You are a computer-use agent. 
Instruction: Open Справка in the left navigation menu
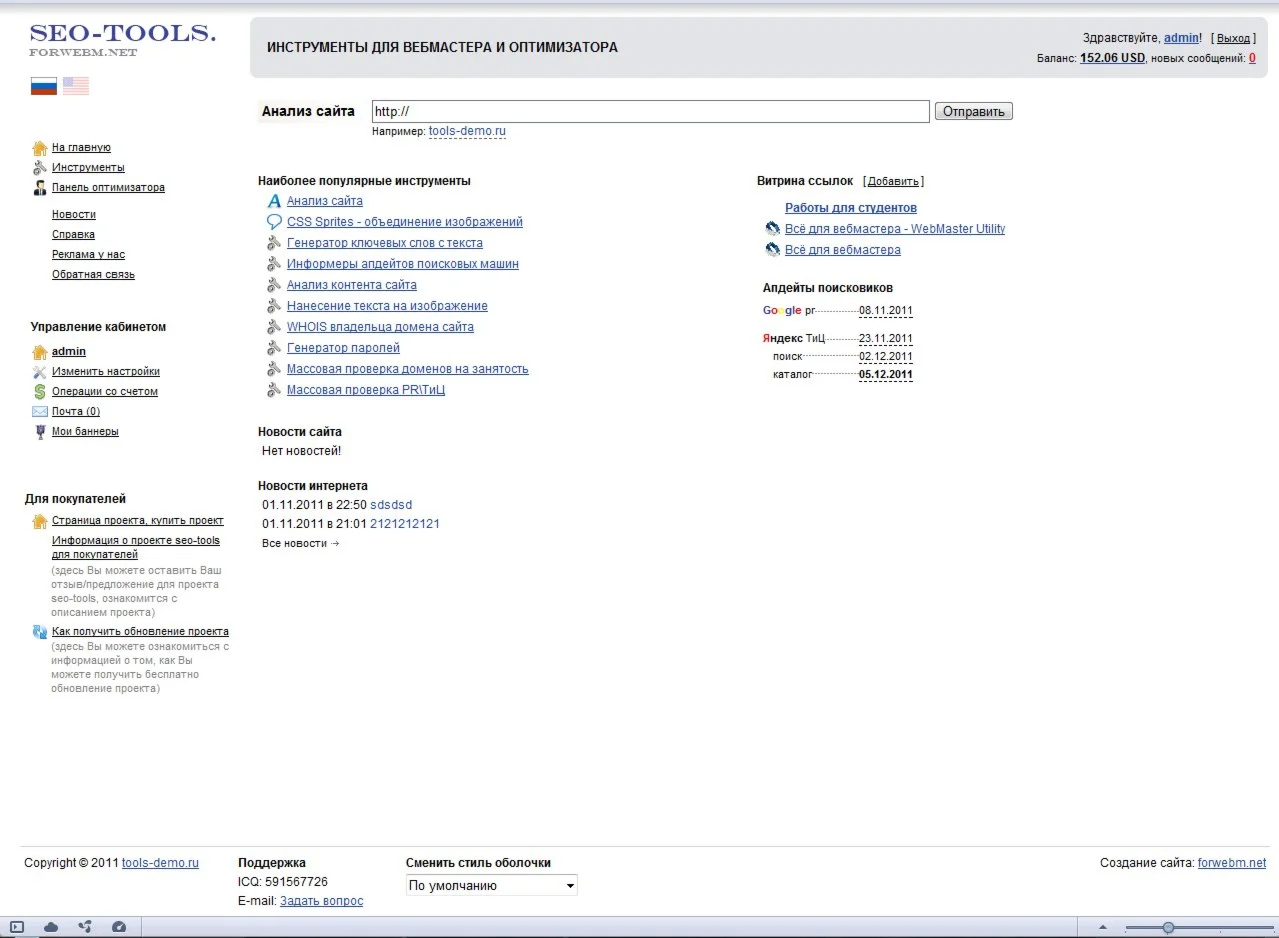[x=73, y=235]
